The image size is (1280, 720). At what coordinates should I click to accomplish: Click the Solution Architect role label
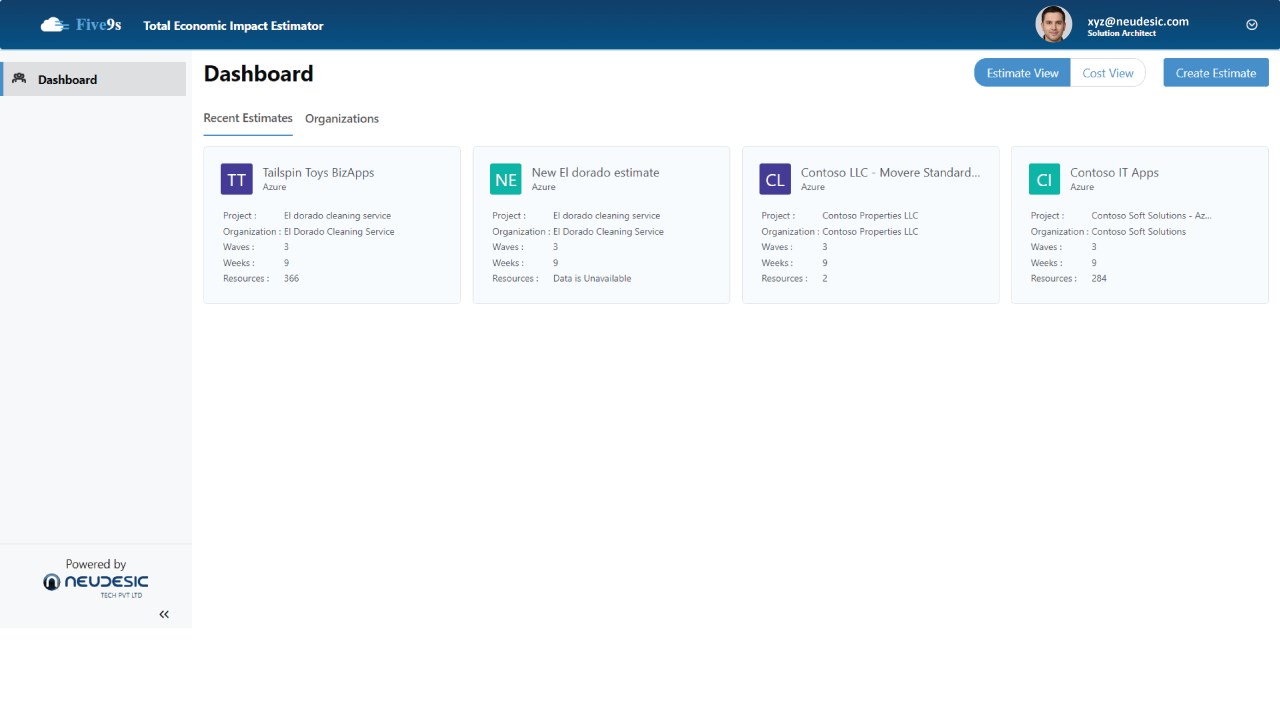pyautogui.click(x=1121, y=34)
